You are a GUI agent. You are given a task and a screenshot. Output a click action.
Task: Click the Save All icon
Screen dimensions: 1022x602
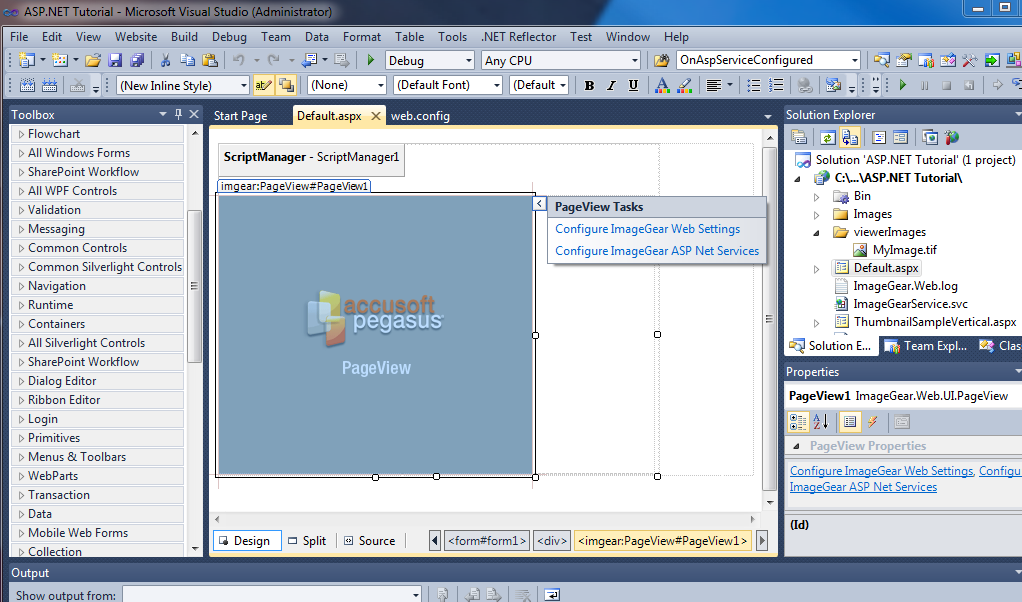tap(137, 61)
